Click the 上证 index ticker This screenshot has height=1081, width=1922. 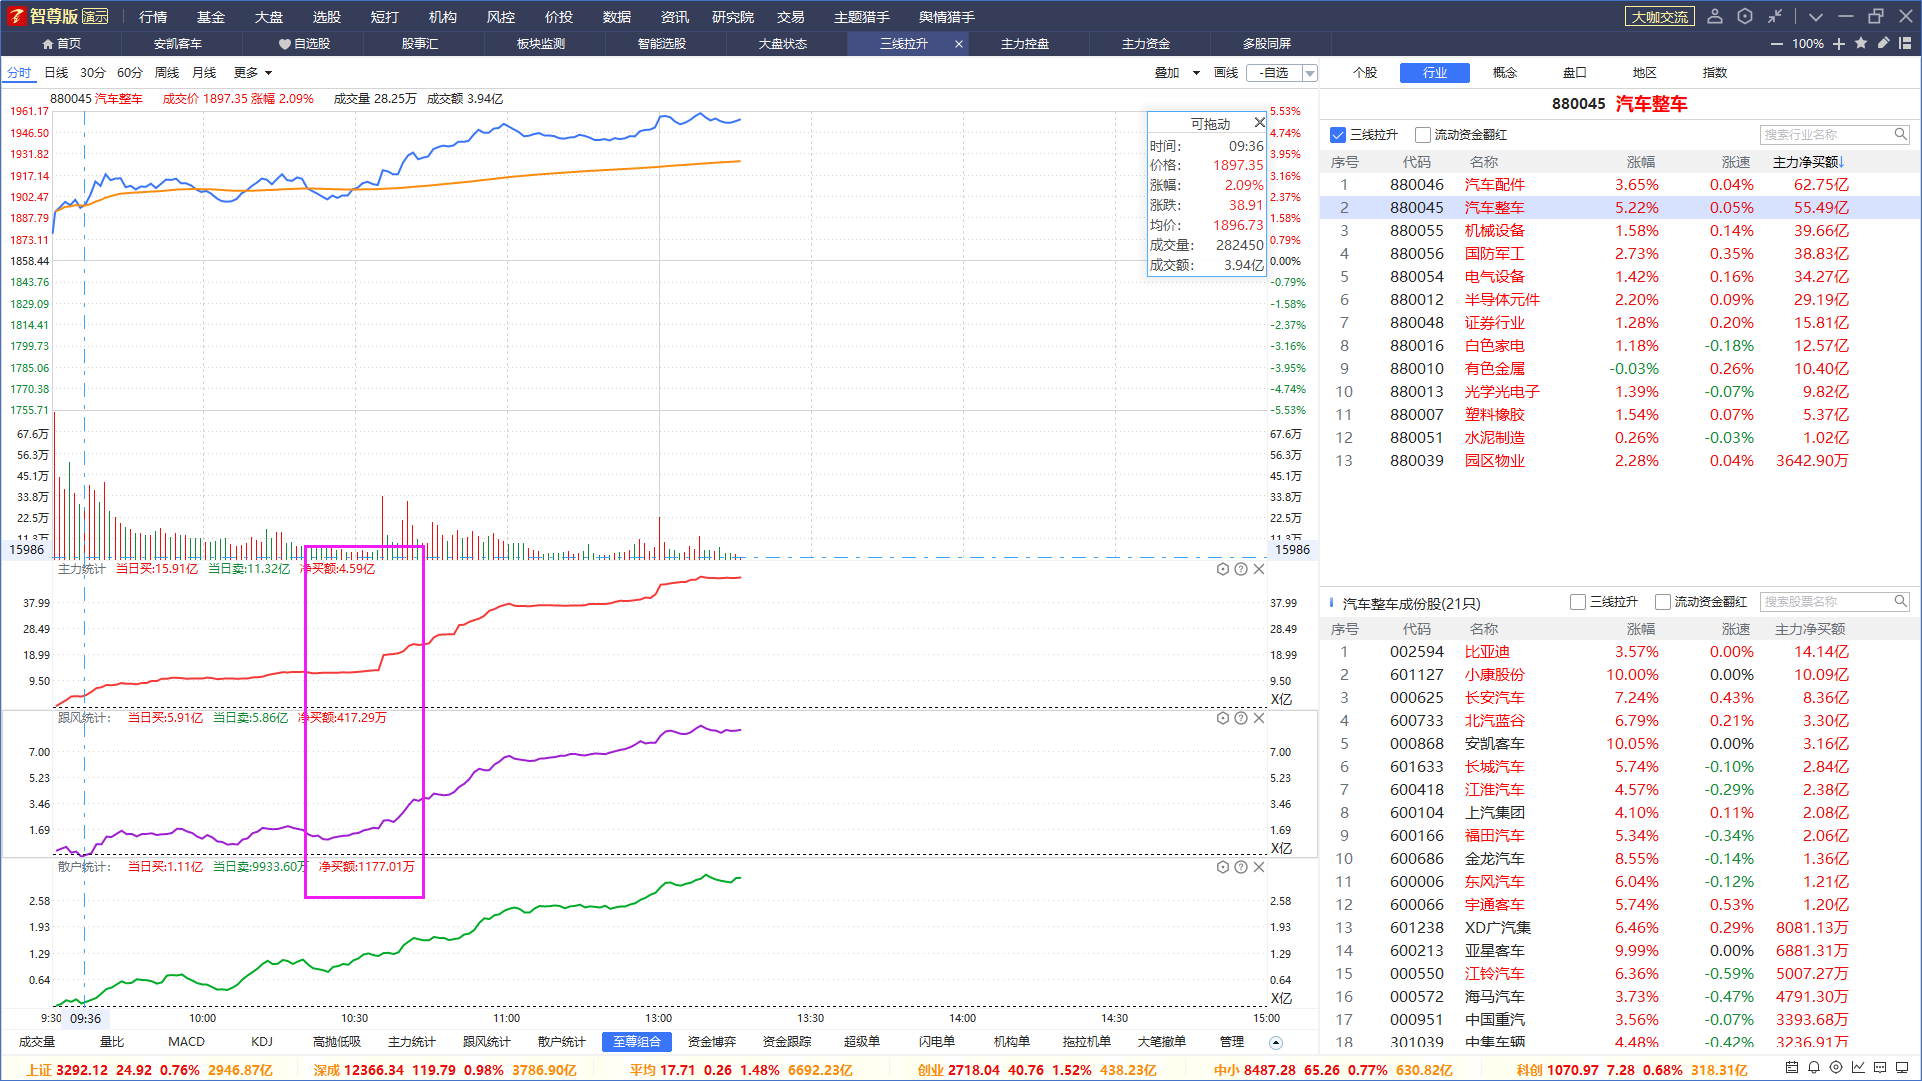tap(150, 1070)
